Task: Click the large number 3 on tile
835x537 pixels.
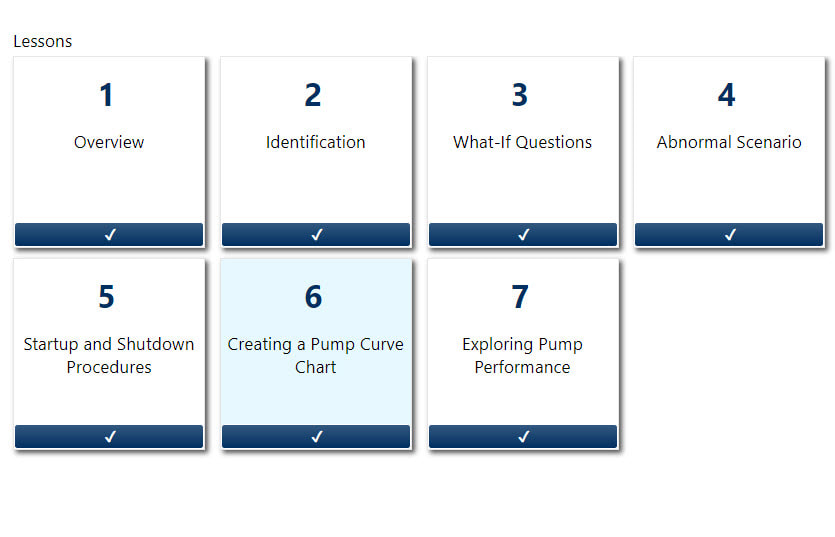Action: pos(520,96)
